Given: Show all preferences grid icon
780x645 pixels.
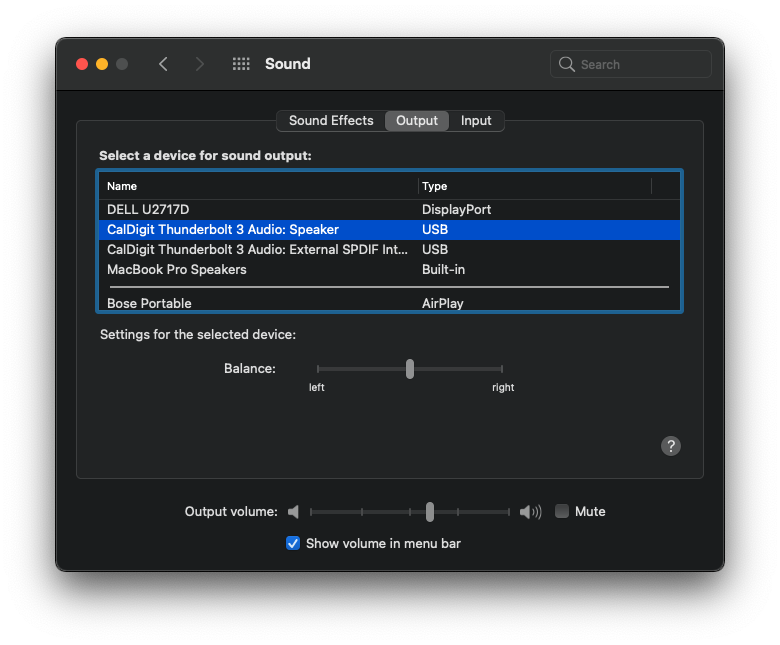Looking at the screenshot, I should (x=241, y=64).
